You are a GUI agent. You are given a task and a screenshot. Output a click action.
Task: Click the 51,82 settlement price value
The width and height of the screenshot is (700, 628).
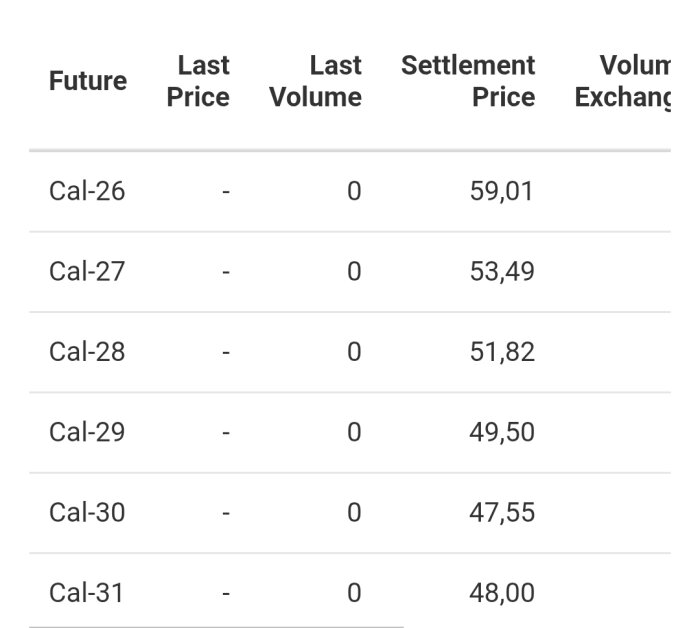coord(502,352)
